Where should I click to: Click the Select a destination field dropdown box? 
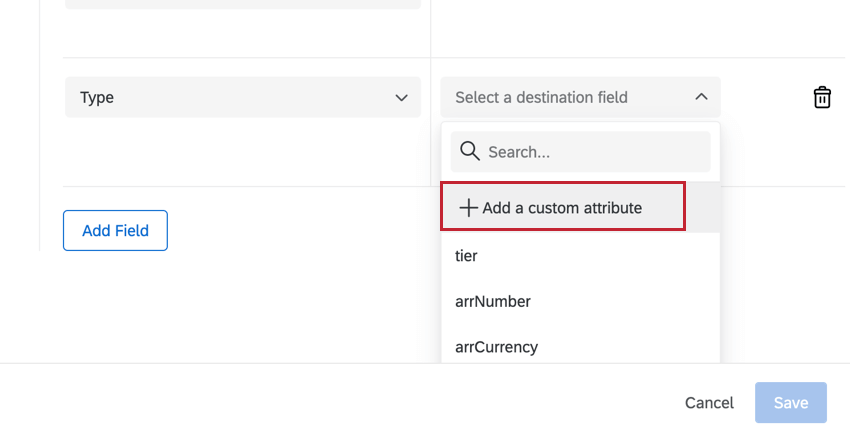coord(580,97)
